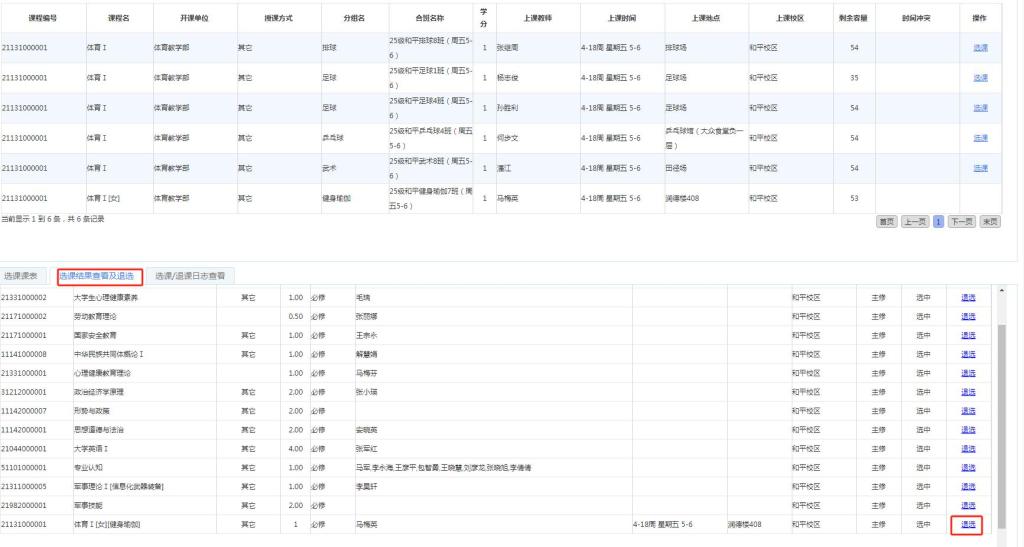Screen dimensions: 1024x547
Task: Open the 选课/退课日志查看 tab
Action: [x=190, y=275]
